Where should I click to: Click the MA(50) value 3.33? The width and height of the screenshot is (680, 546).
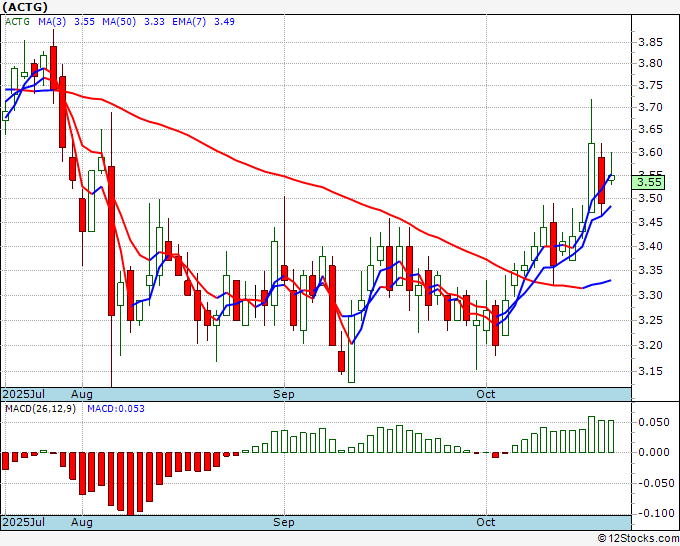[154, 21]
